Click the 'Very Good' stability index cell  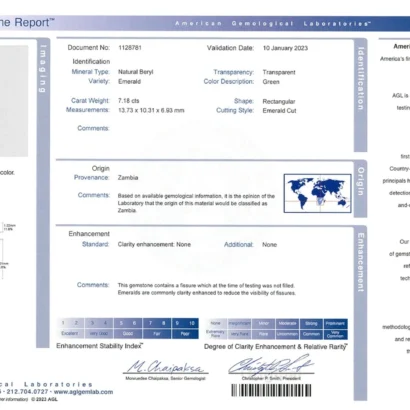click(99, 333)
